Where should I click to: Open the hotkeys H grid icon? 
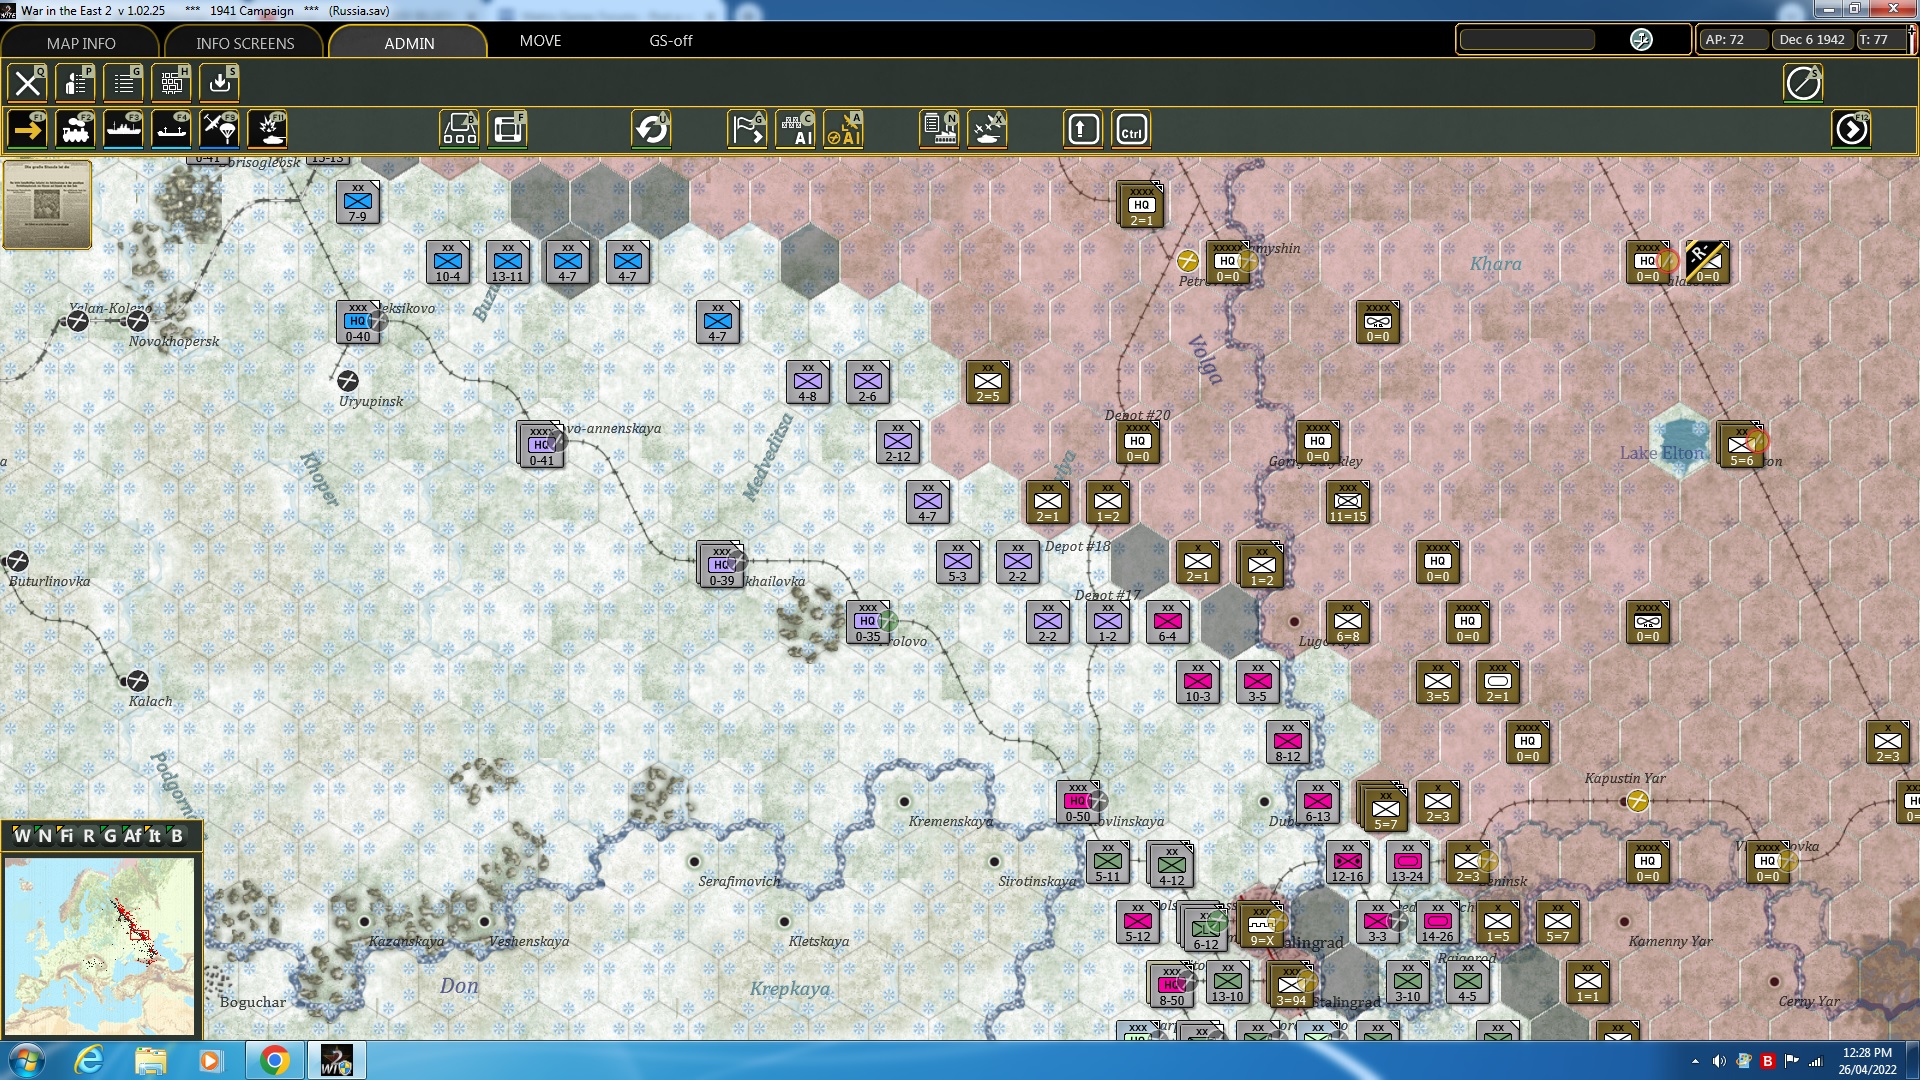(x=172, y=83)
